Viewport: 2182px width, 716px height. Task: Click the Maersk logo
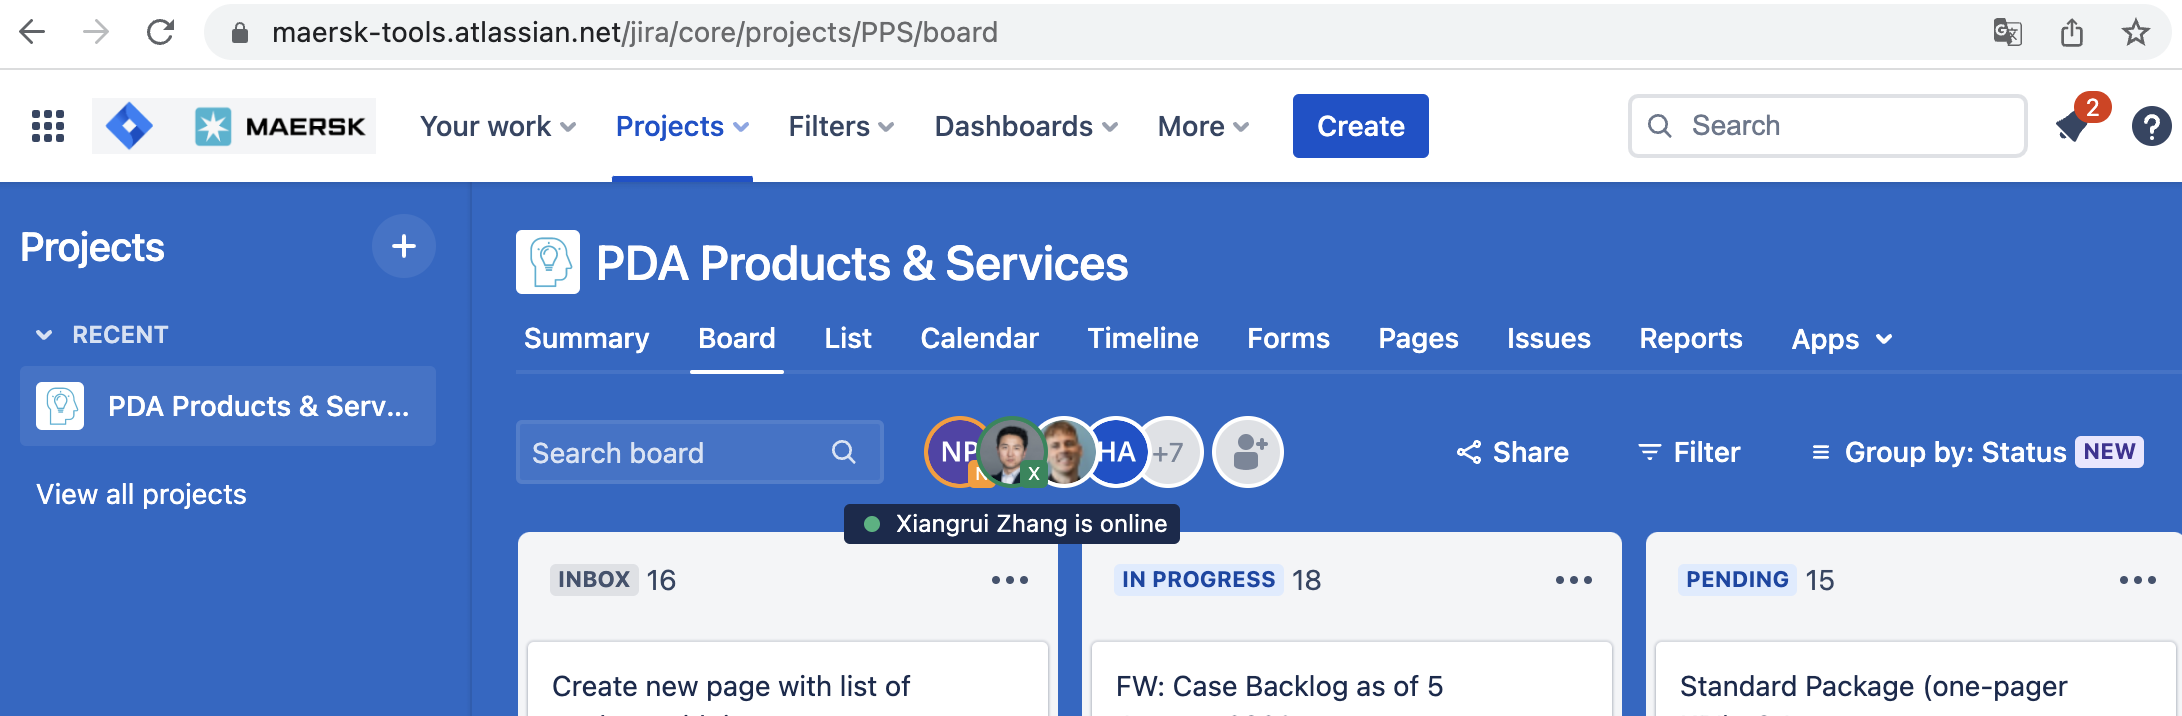pyautogui.click(x=280, y=126)
